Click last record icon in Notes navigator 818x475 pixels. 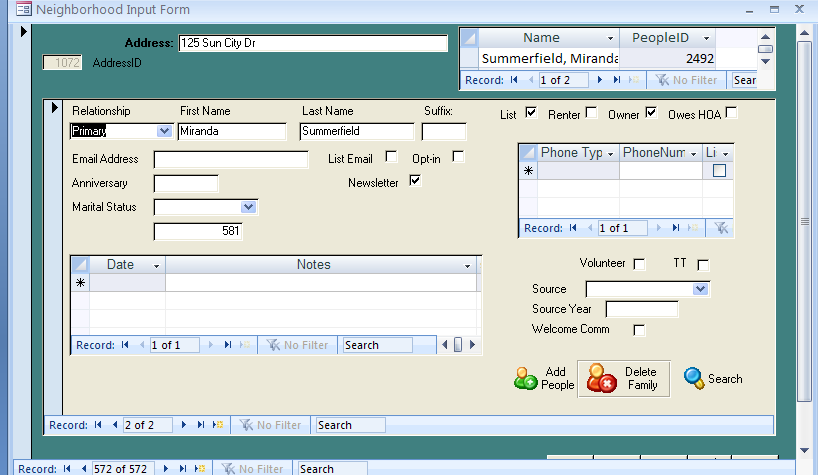click(228, 345)
